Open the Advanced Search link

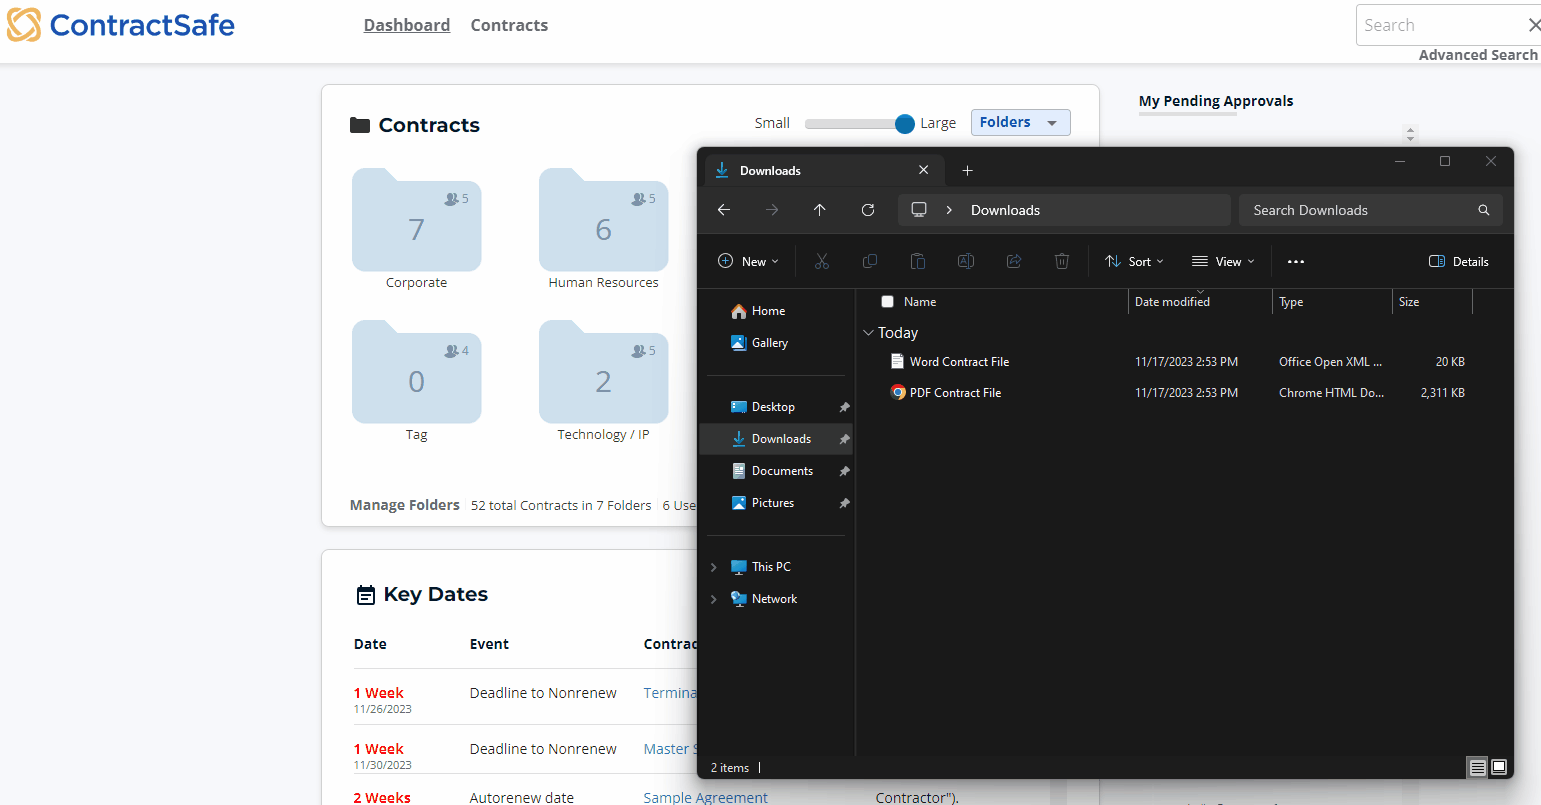point(1477,55)
